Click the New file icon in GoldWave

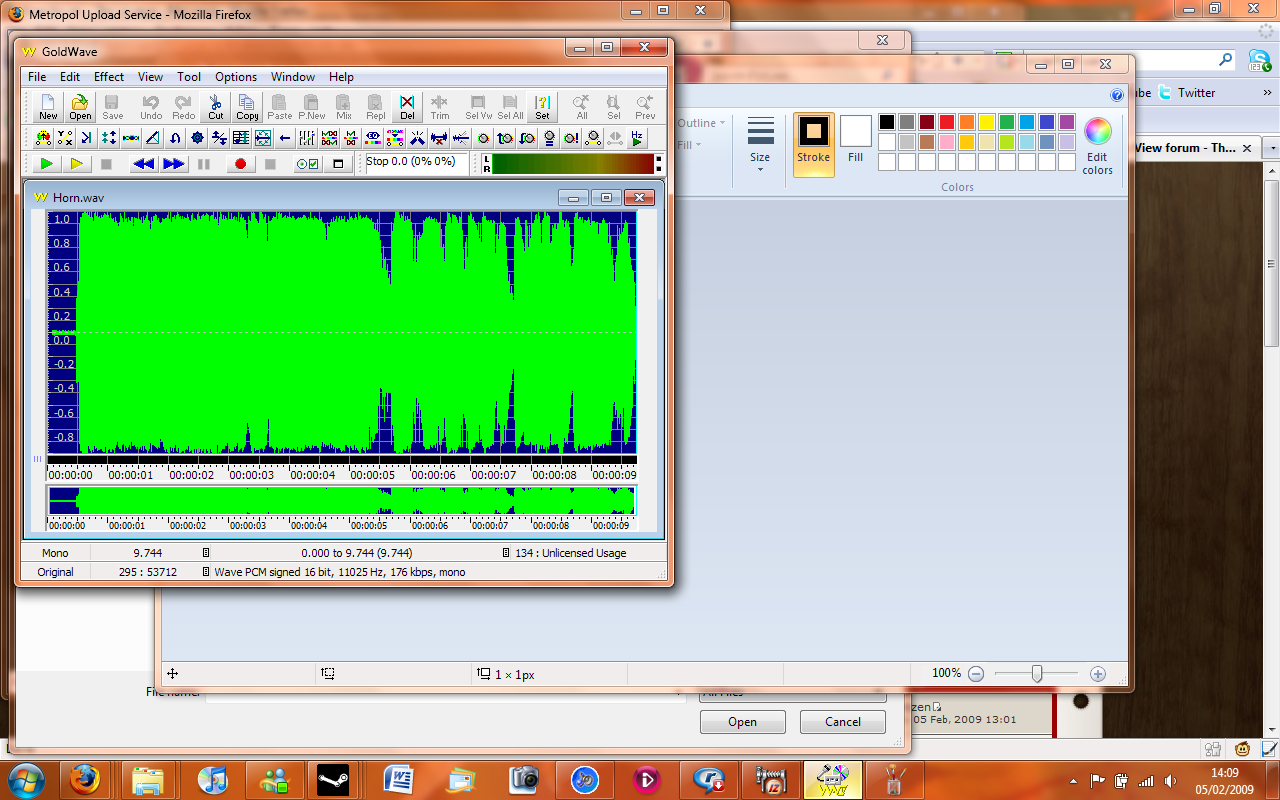click(x=48, y=107)
